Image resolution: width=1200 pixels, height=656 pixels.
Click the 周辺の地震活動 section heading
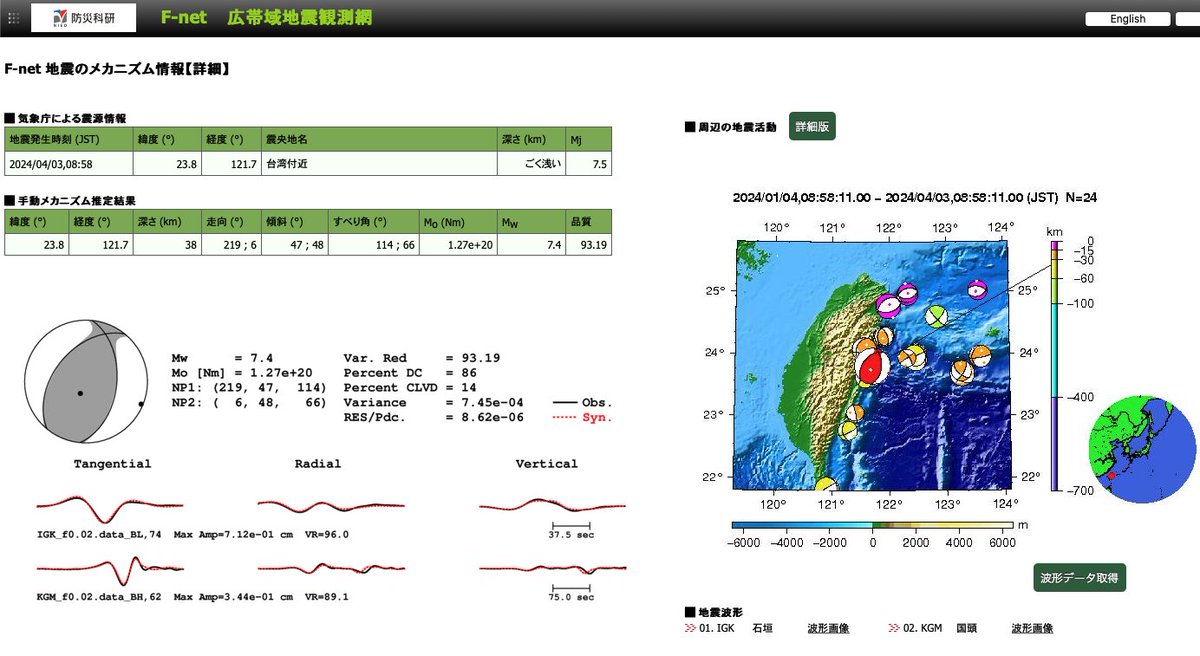(730, 127)
